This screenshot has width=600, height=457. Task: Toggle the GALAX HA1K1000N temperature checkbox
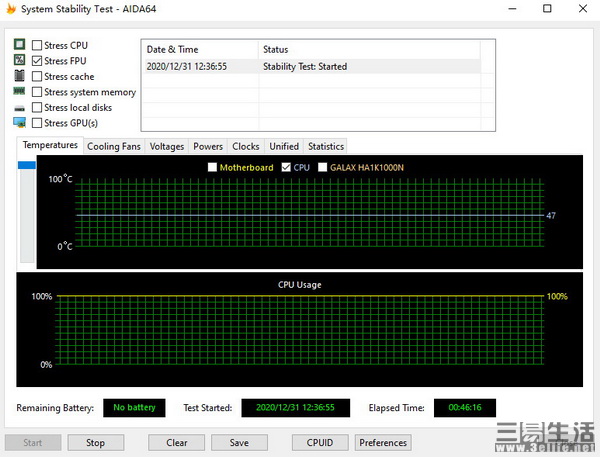pos(322,167)
